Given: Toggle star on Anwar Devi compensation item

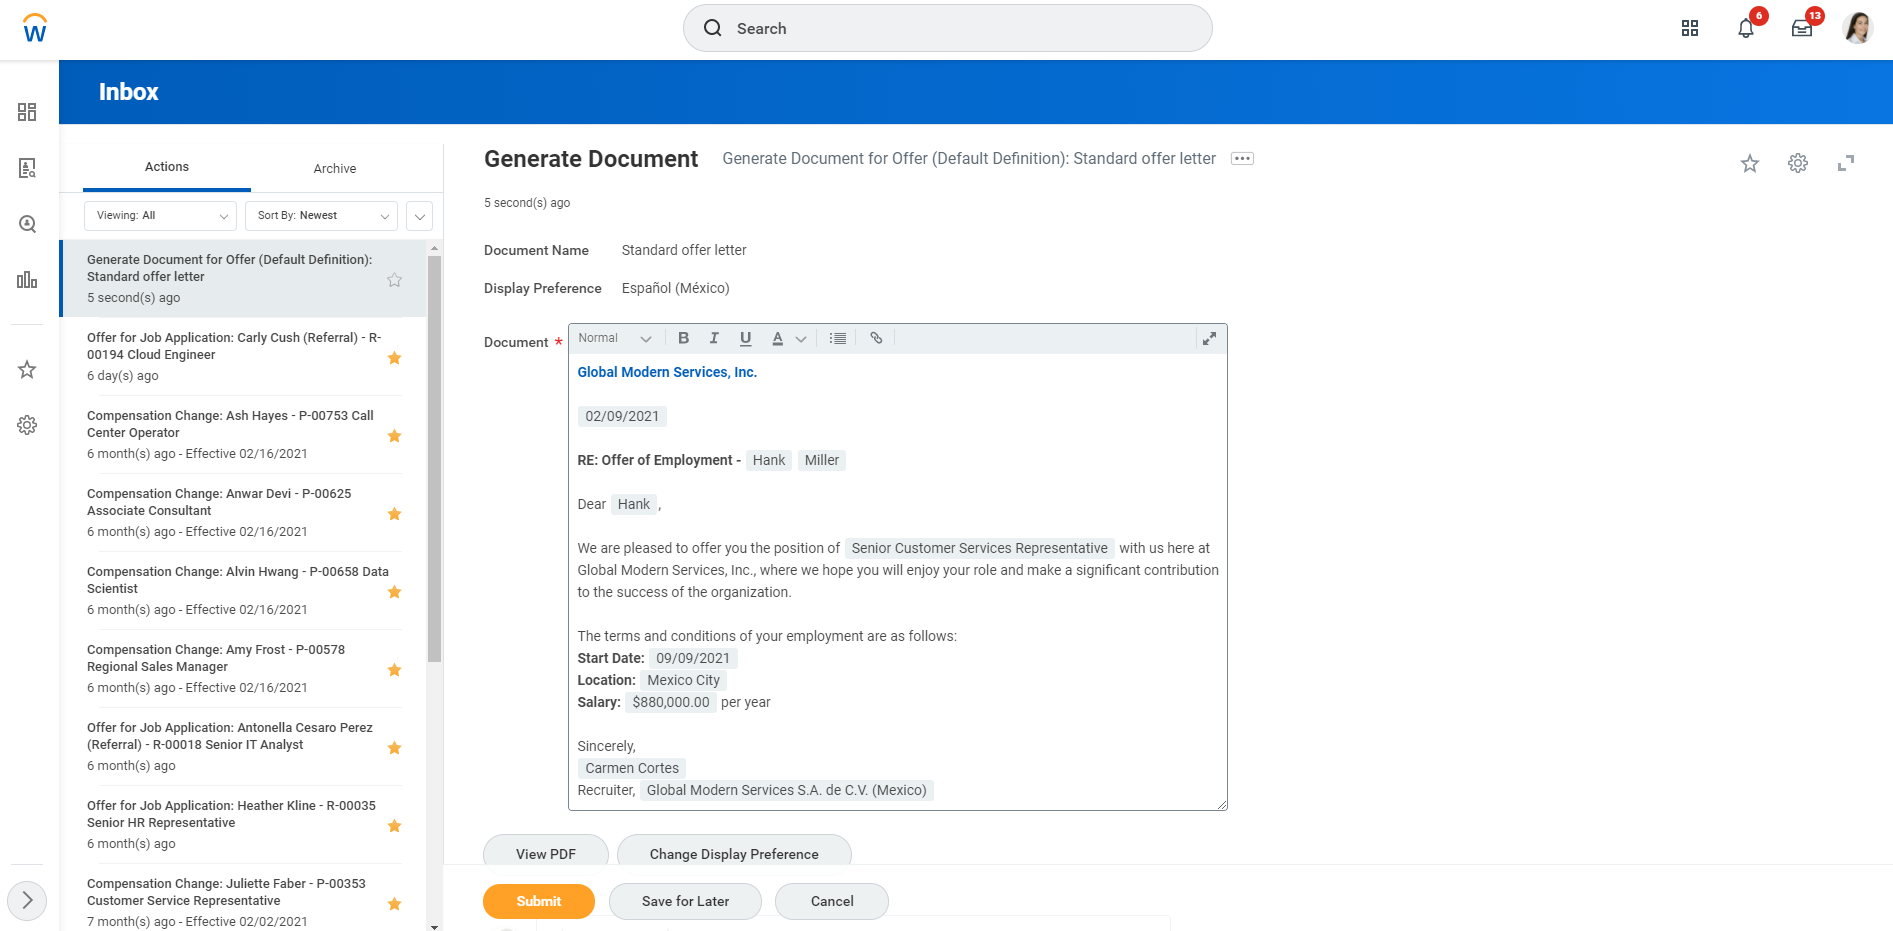Looking at the screenshot, I should pos(394,514).
